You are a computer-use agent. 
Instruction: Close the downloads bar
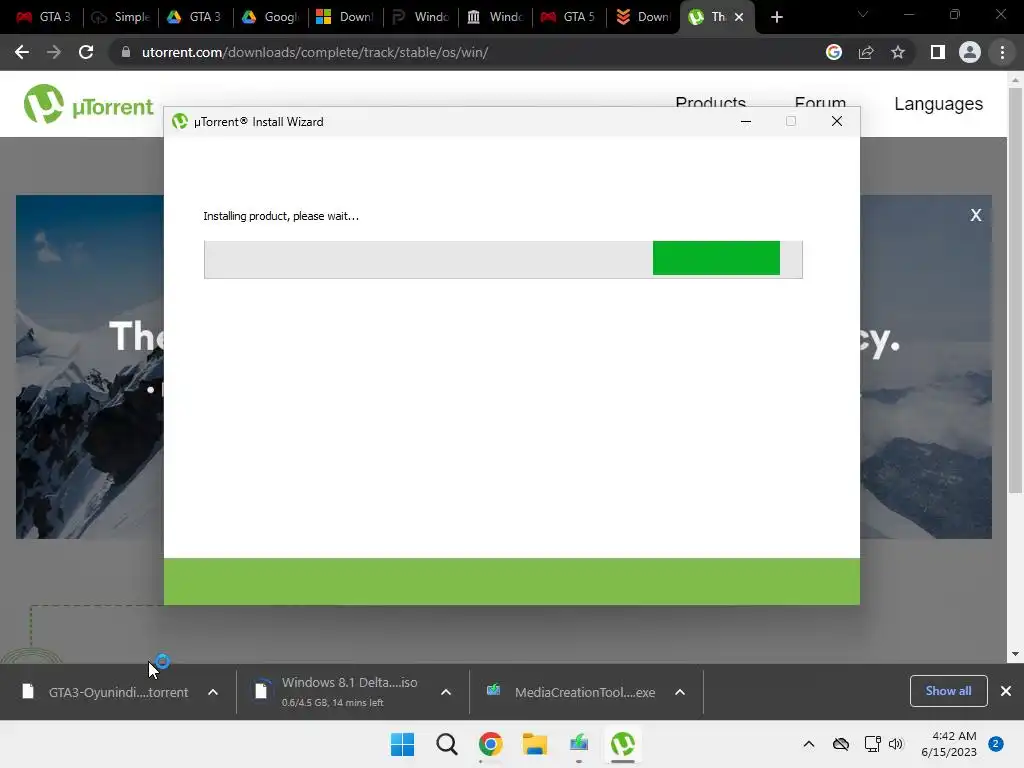[x=1006, y=691]
